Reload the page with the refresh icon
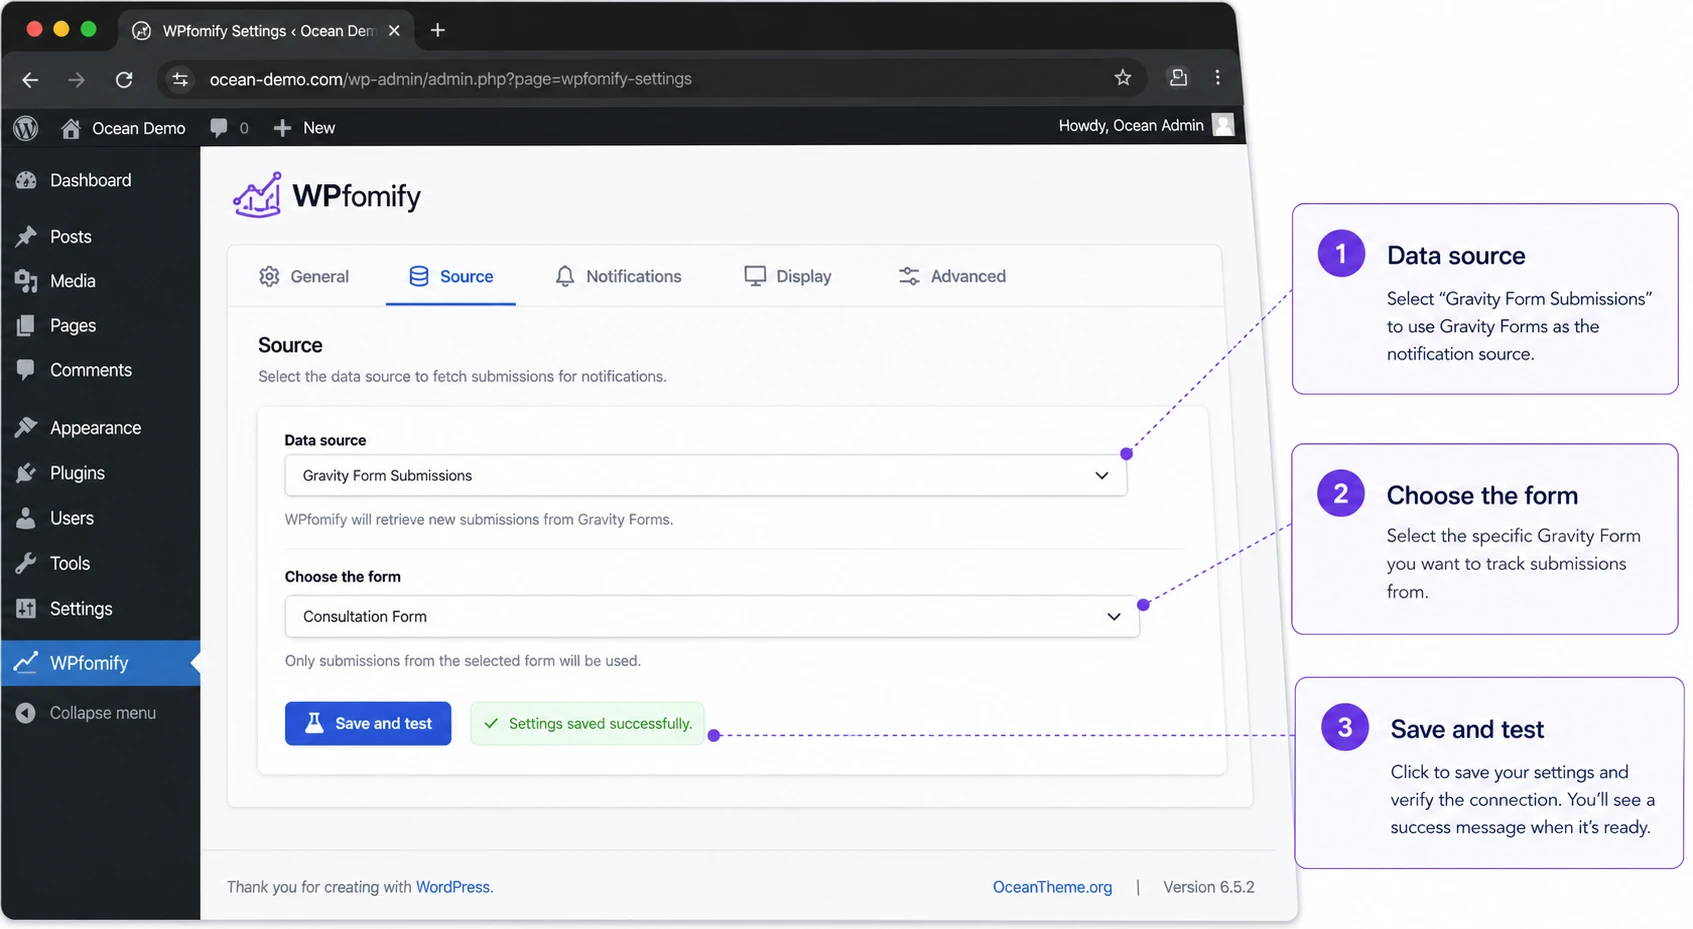1693x929 pixels. [x=124, y=79]
